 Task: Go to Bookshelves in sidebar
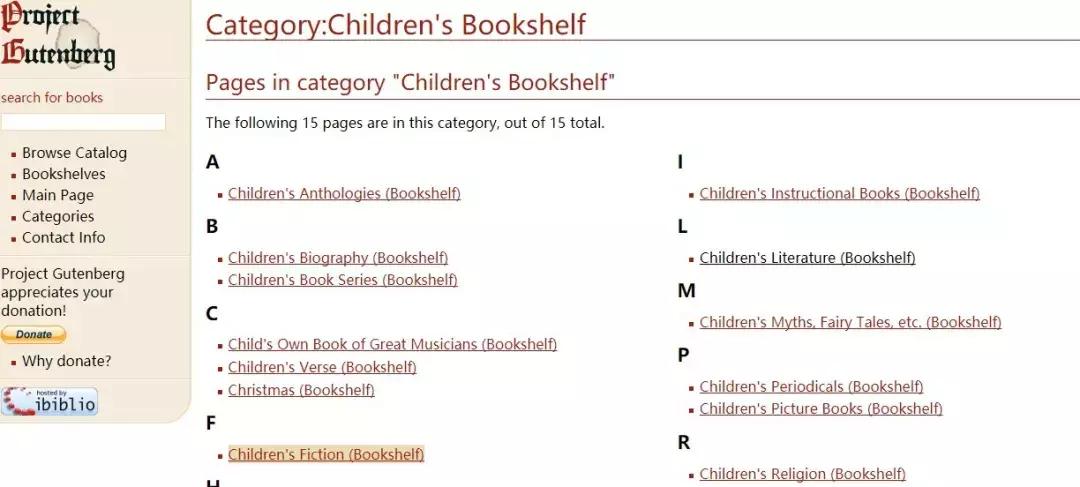pos(63,174)
